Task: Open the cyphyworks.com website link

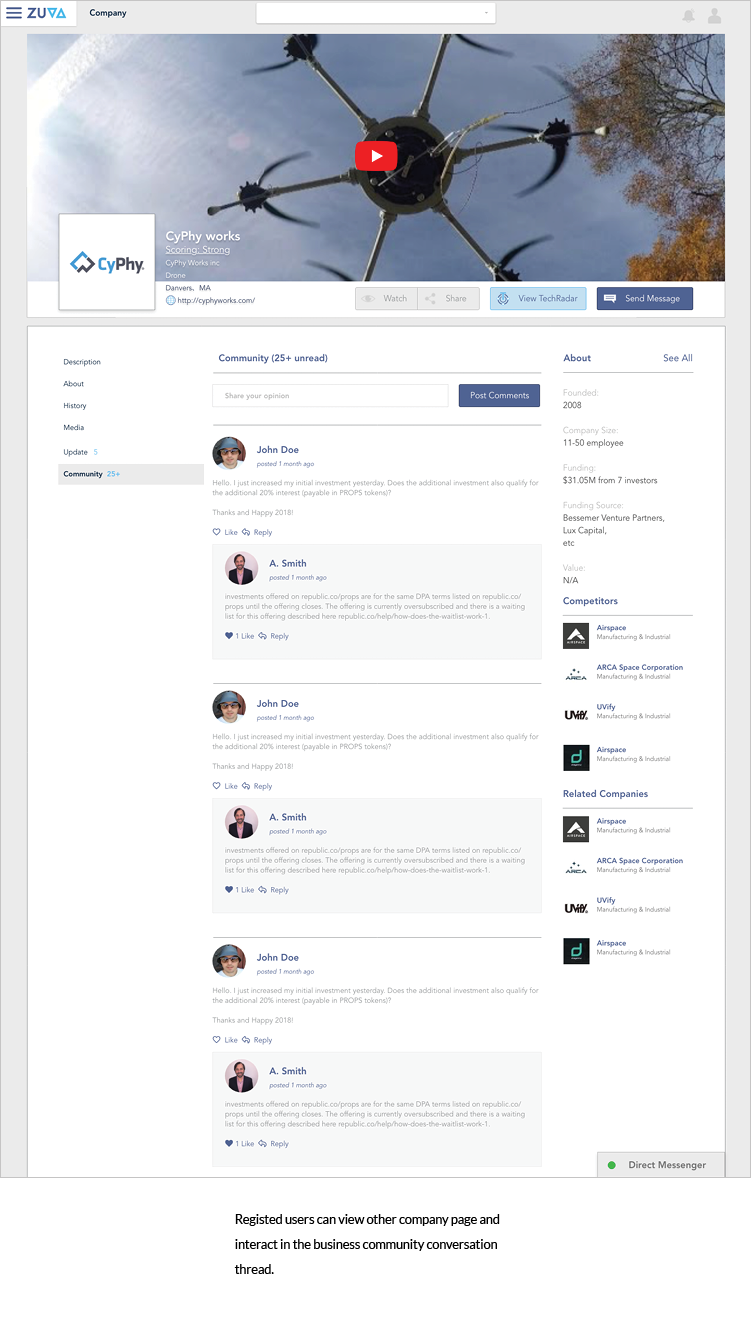Action: (216, 300)
